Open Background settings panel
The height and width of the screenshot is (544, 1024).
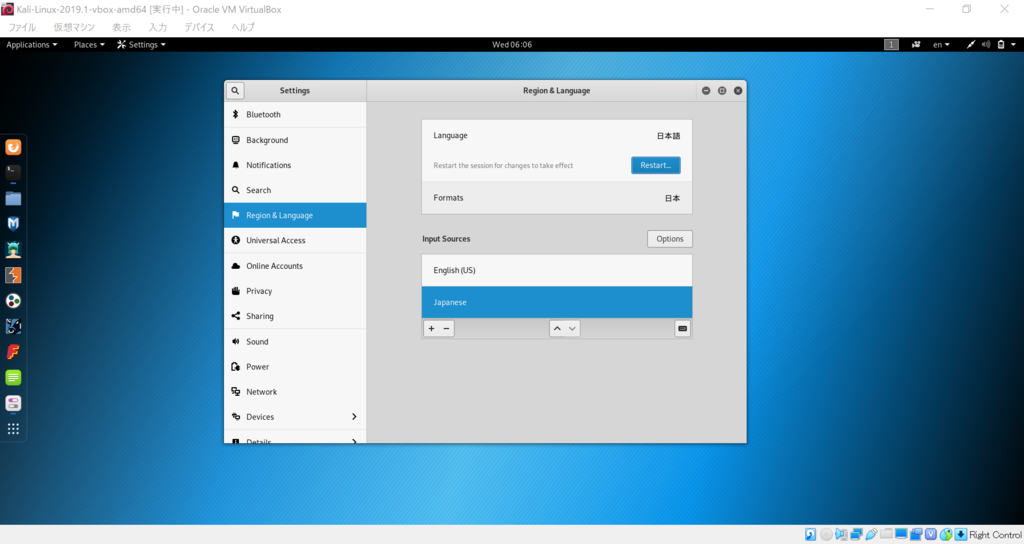point(295,140)
